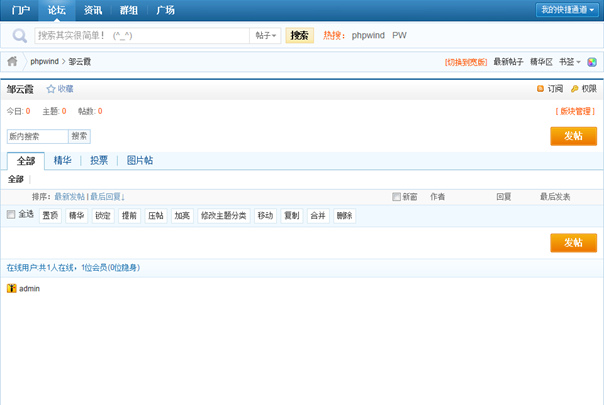
Task: Click the 锁定 button
Action: pos(103,216)
